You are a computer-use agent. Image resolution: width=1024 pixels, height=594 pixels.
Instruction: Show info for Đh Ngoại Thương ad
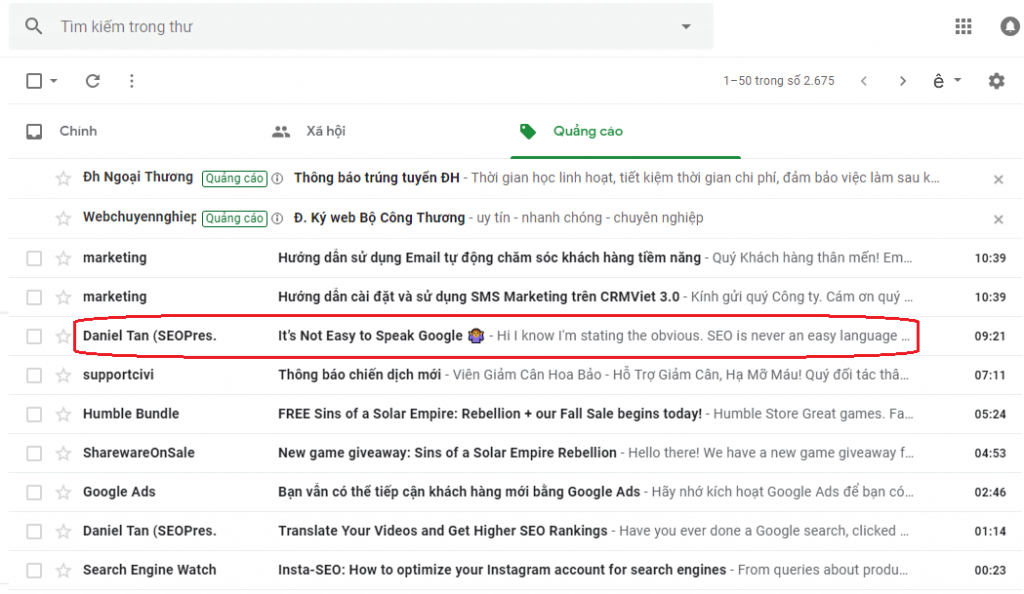[278, 178]
